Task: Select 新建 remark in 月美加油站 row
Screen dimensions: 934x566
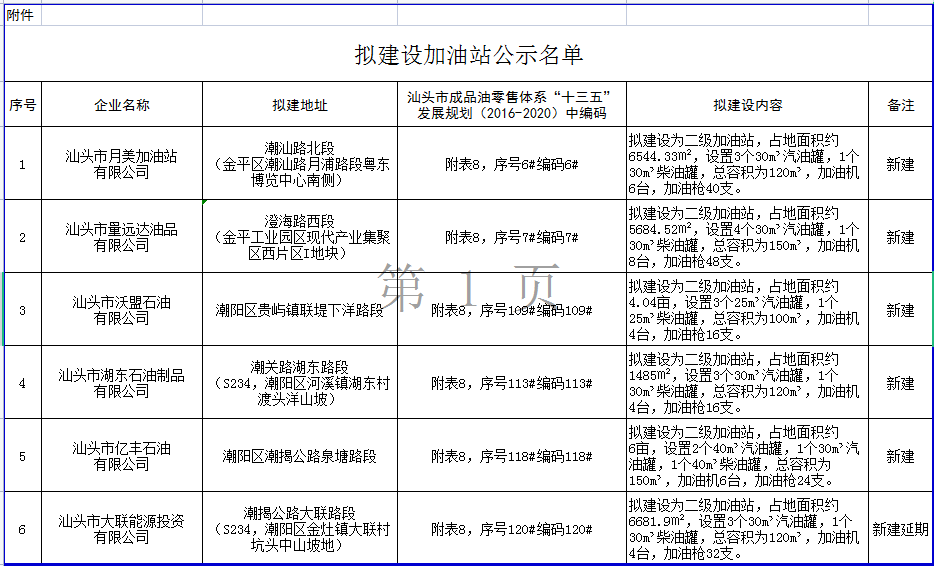Action: pos(901,164)
